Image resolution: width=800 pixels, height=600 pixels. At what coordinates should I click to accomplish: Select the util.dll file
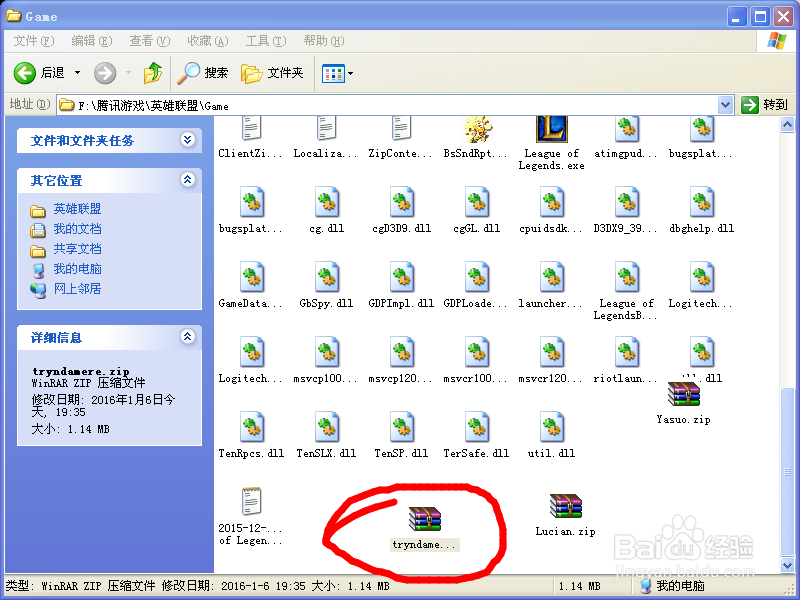click(x=552, y=435)
